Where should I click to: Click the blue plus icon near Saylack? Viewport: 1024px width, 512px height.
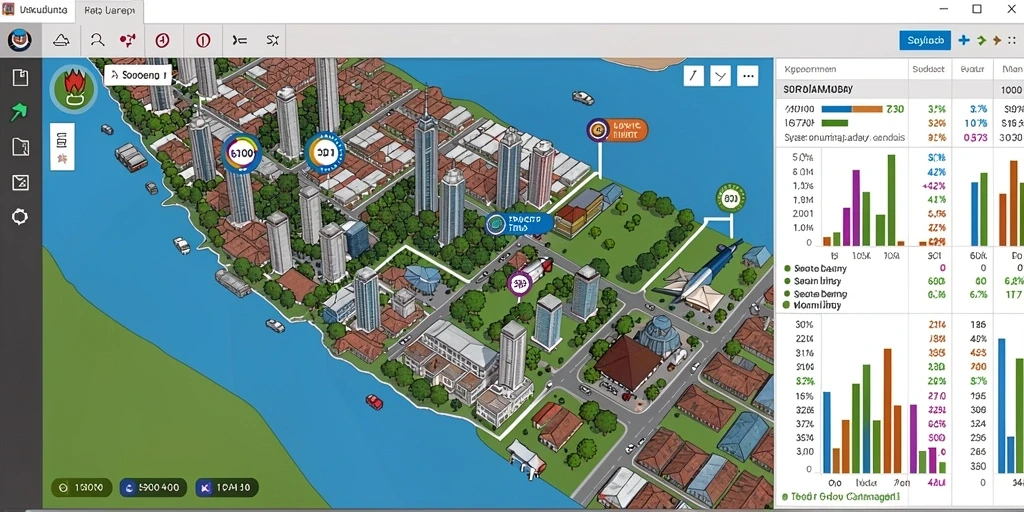tap(964, 40)
